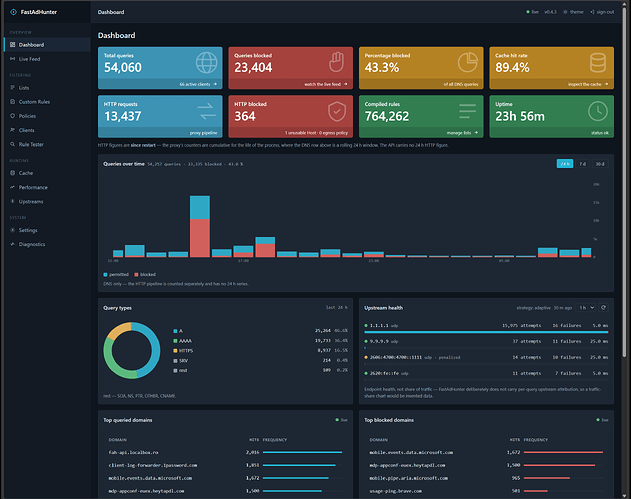Click client-log-forwarder.1password.com domain row
The width and height of the screenshot is (631, 499).
coord(225,465)
